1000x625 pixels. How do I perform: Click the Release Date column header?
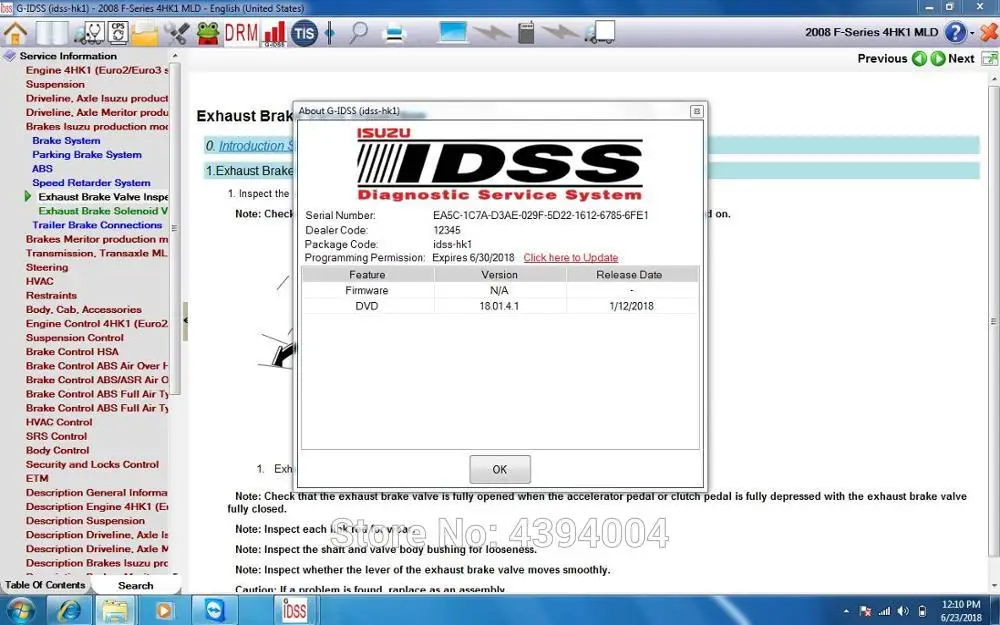pyautogui.click(x=630, y=275)
